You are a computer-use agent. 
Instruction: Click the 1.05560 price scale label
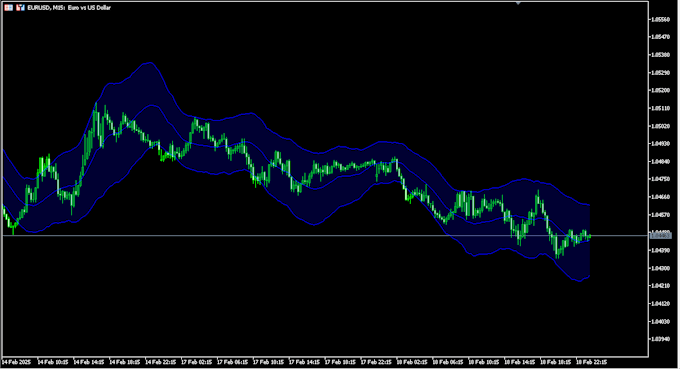tap(661, 19)
